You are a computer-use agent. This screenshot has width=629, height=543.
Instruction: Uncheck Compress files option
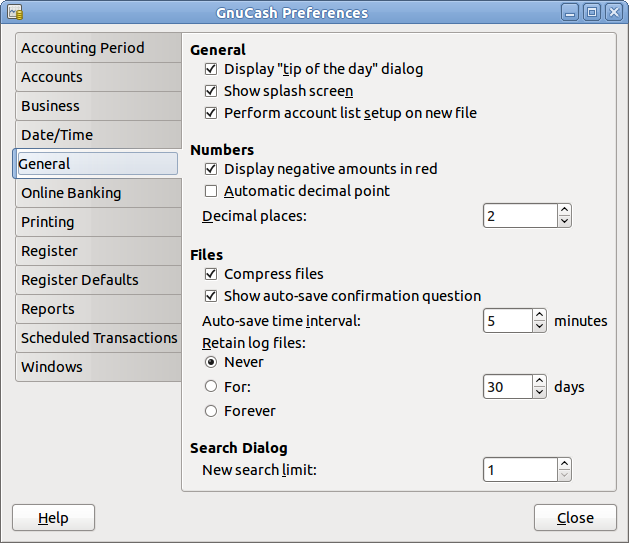211,274
